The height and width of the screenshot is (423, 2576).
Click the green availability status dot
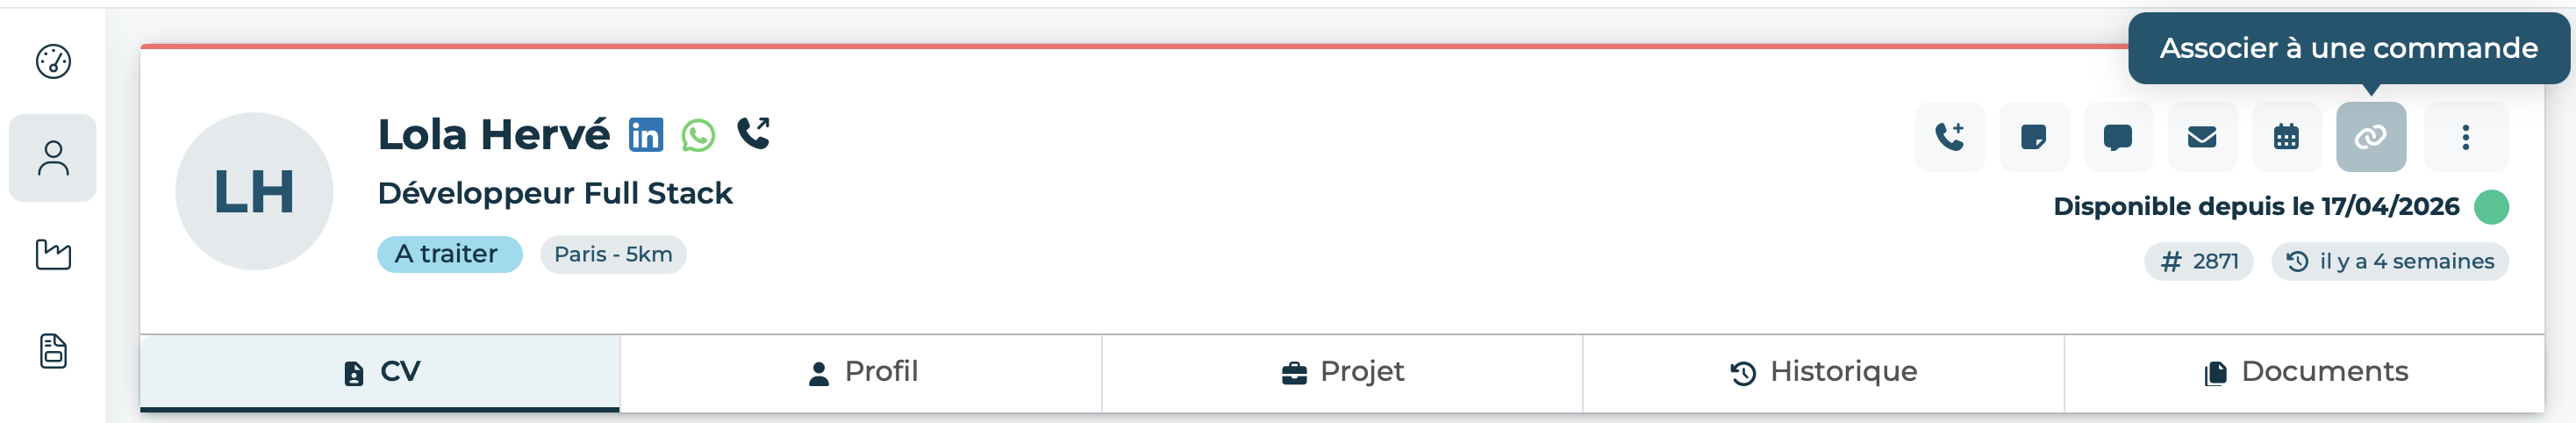[2491, 207]
